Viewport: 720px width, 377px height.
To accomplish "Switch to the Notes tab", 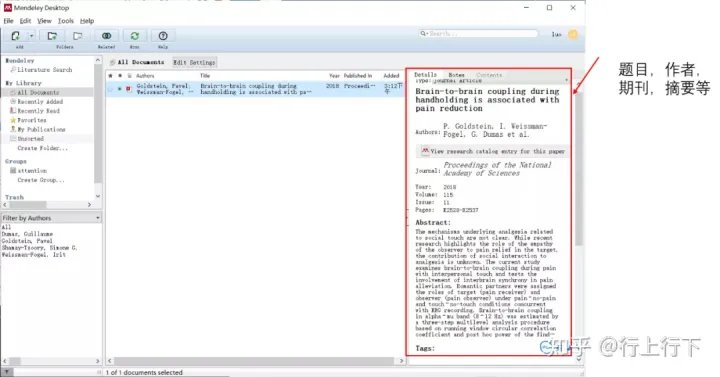I will tap(456, 74).
